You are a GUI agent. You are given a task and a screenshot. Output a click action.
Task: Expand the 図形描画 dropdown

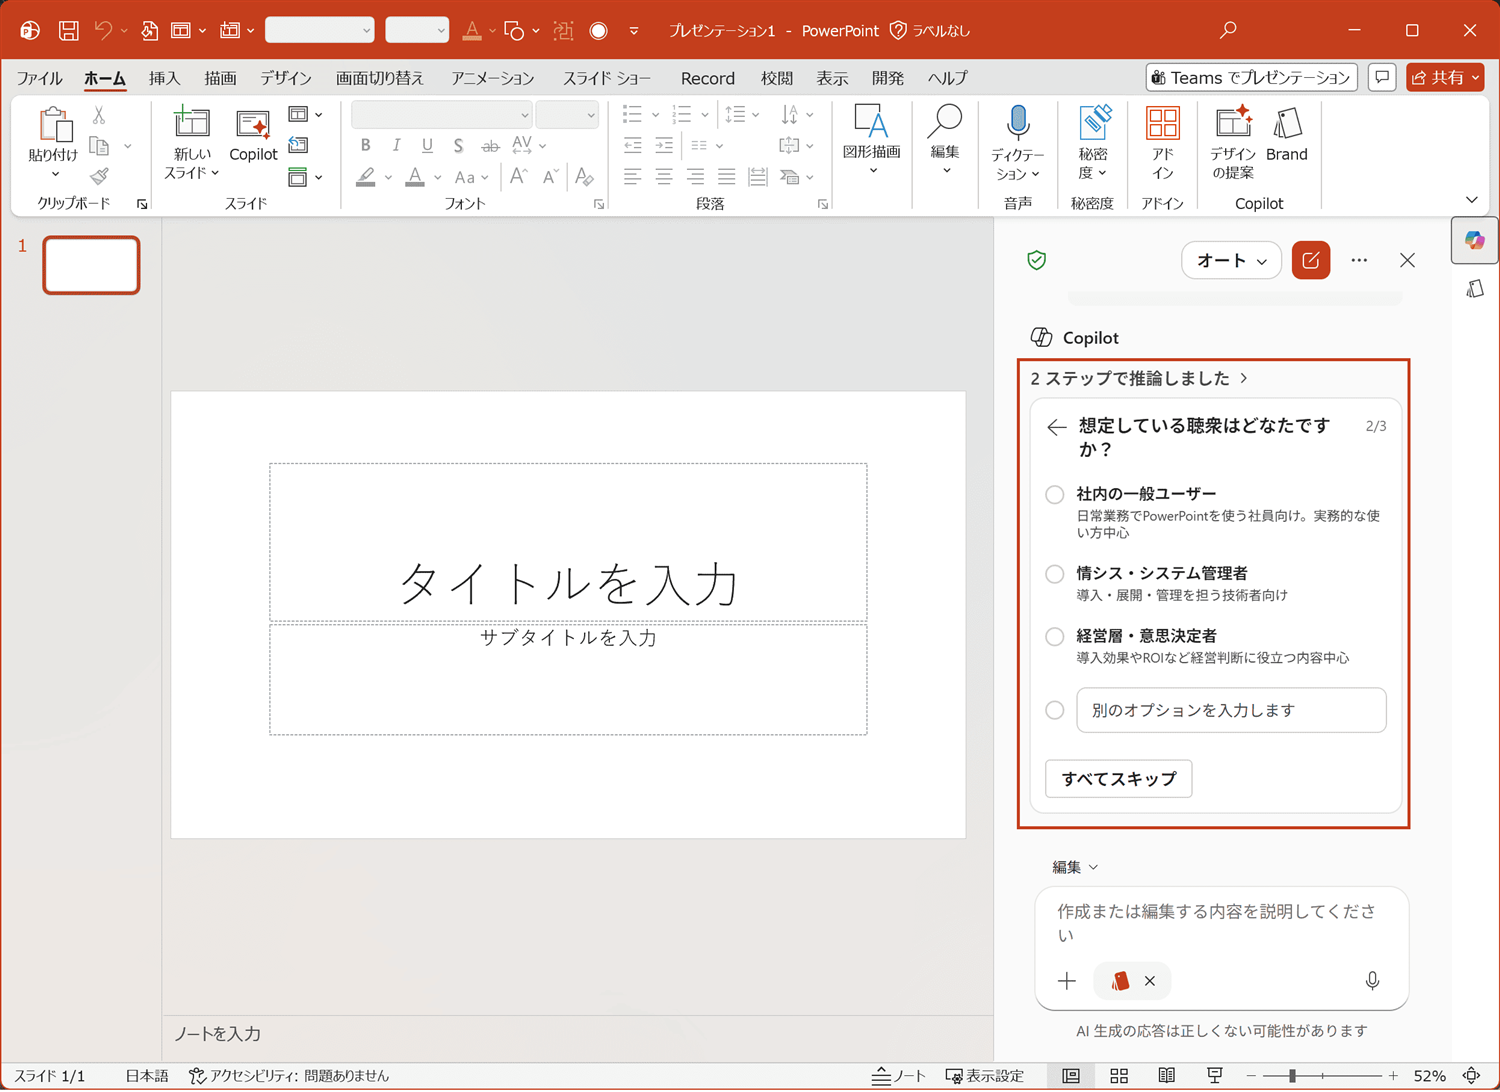pos(872,171)
